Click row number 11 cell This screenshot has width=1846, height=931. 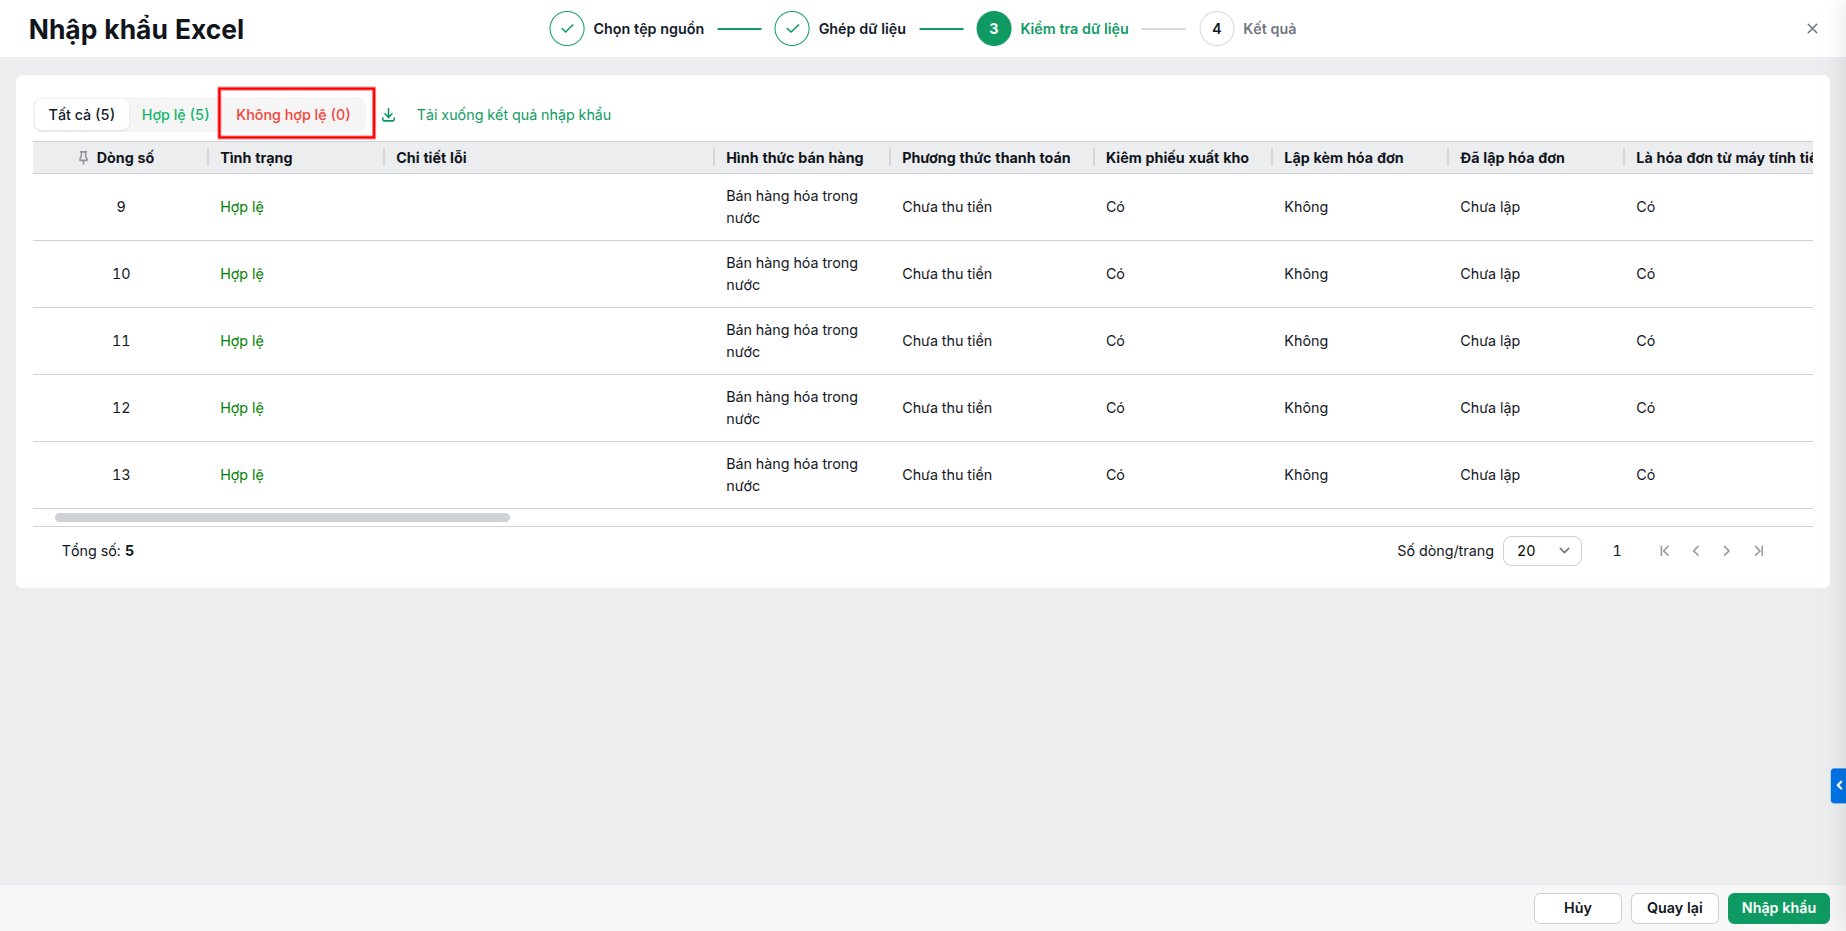click(x=121, y=341)
